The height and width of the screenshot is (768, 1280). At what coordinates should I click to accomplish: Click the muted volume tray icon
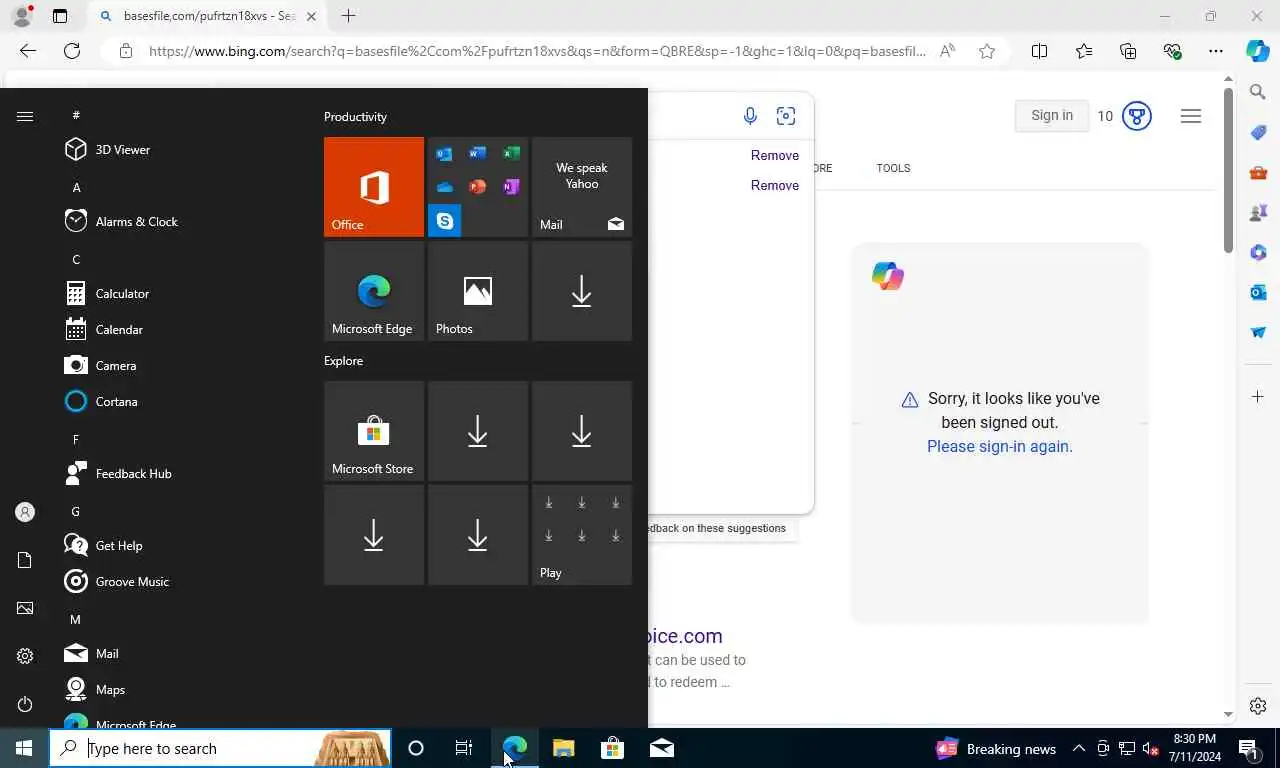(1150, 748)
